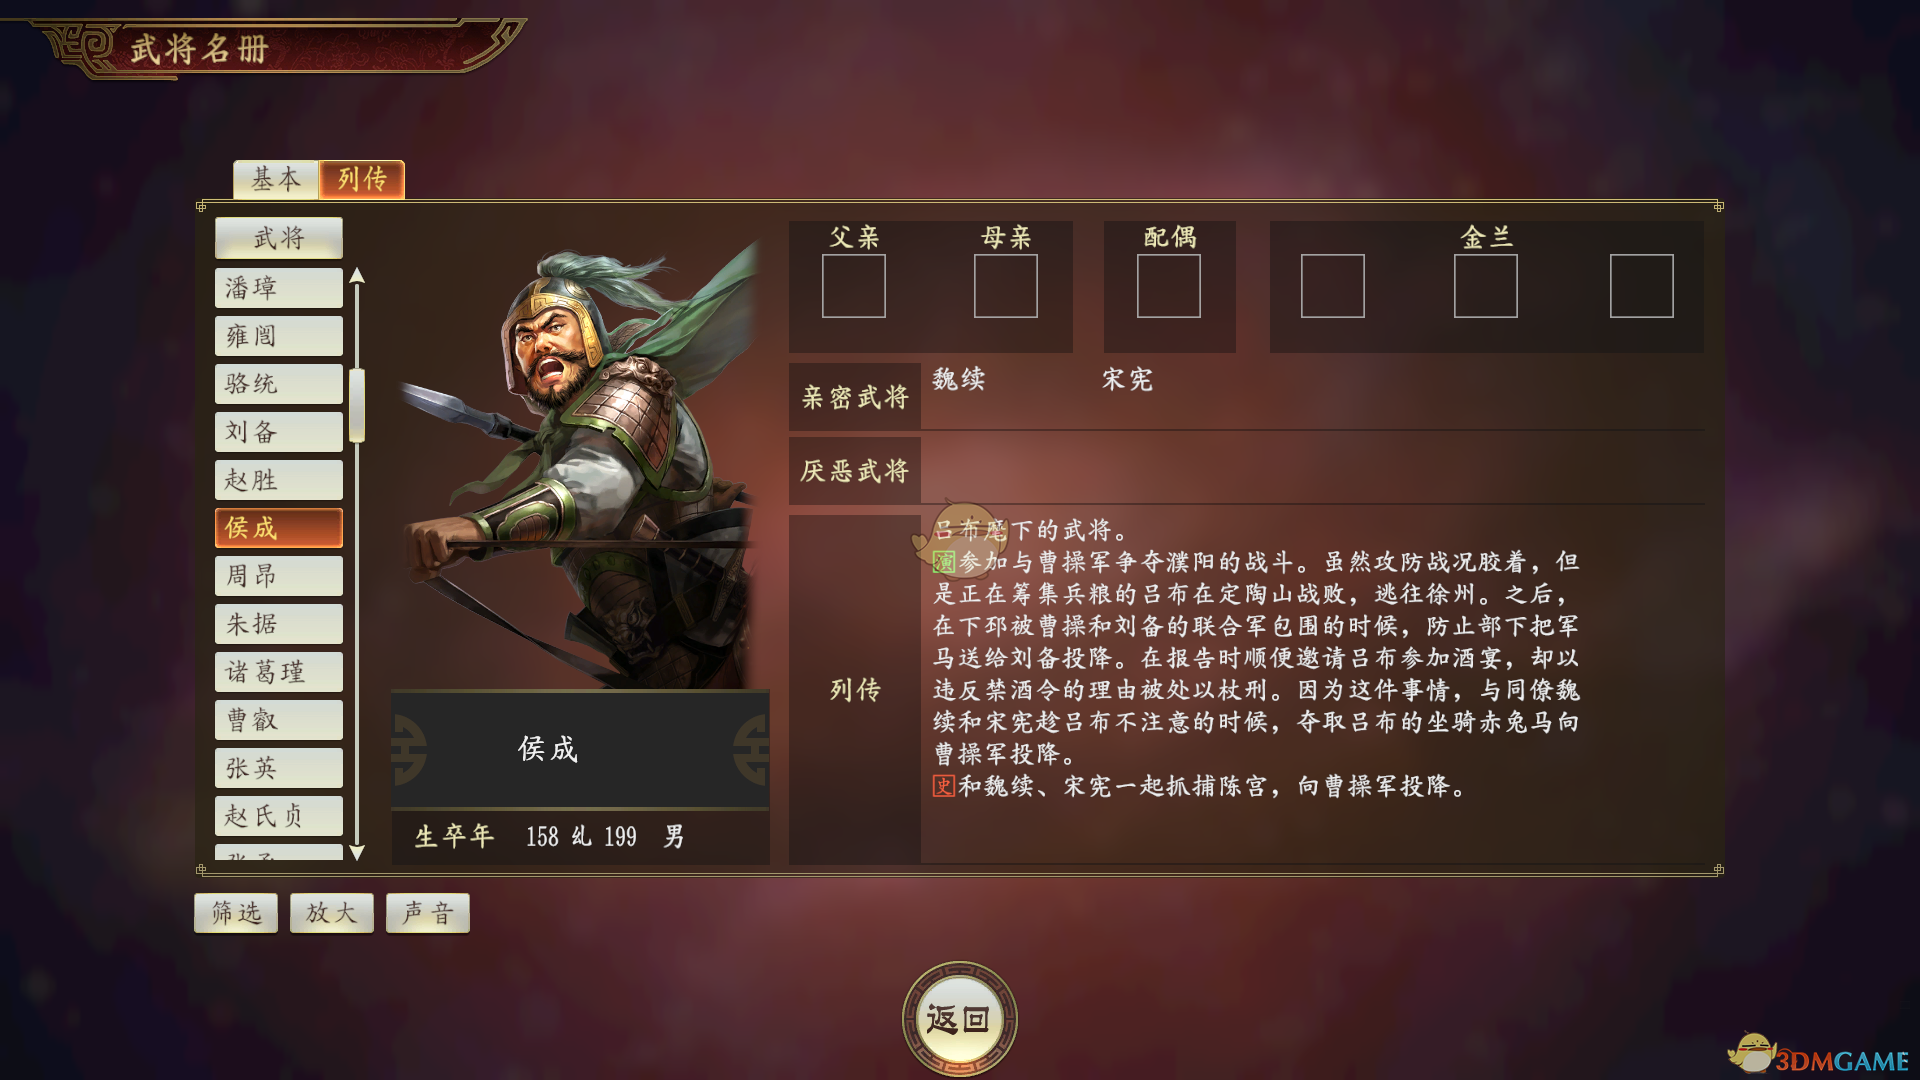Switch to the 基本 tab
Image resolution: width=1920 pixels, height=1080 pixels.
click(x=276, y=180)
